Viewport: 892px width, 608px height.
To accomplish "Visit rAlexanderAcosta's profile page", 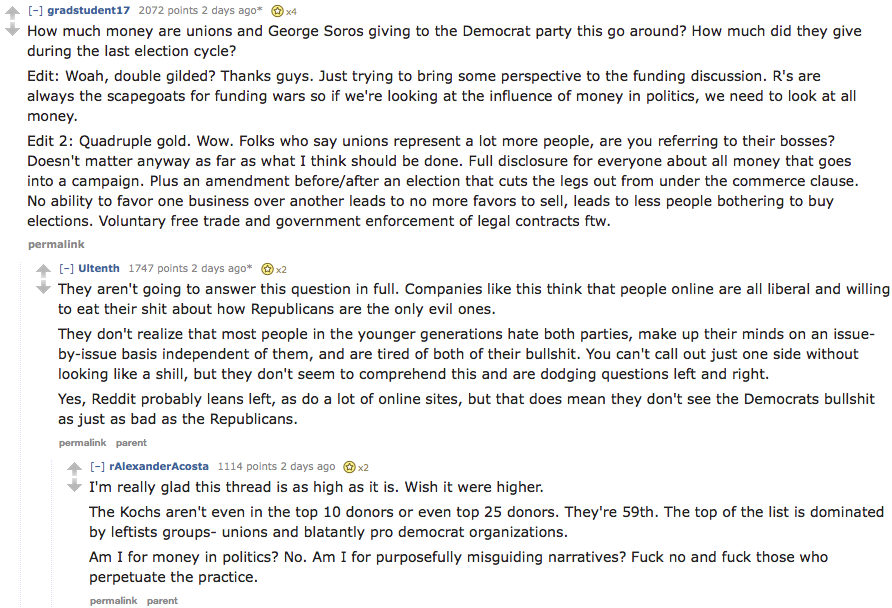I will point(159,466).
